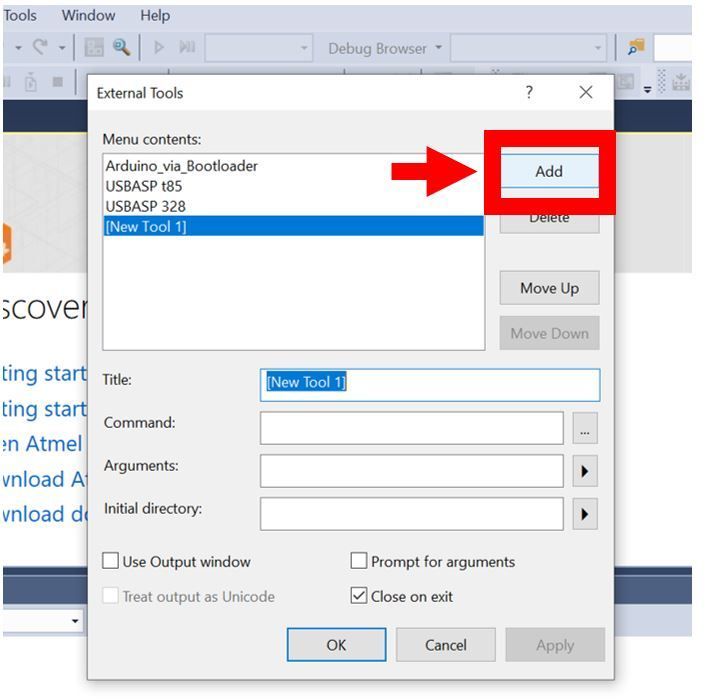Click the toolbar overflow options arrow at right
707x699 pixels.
click(647, 89)
